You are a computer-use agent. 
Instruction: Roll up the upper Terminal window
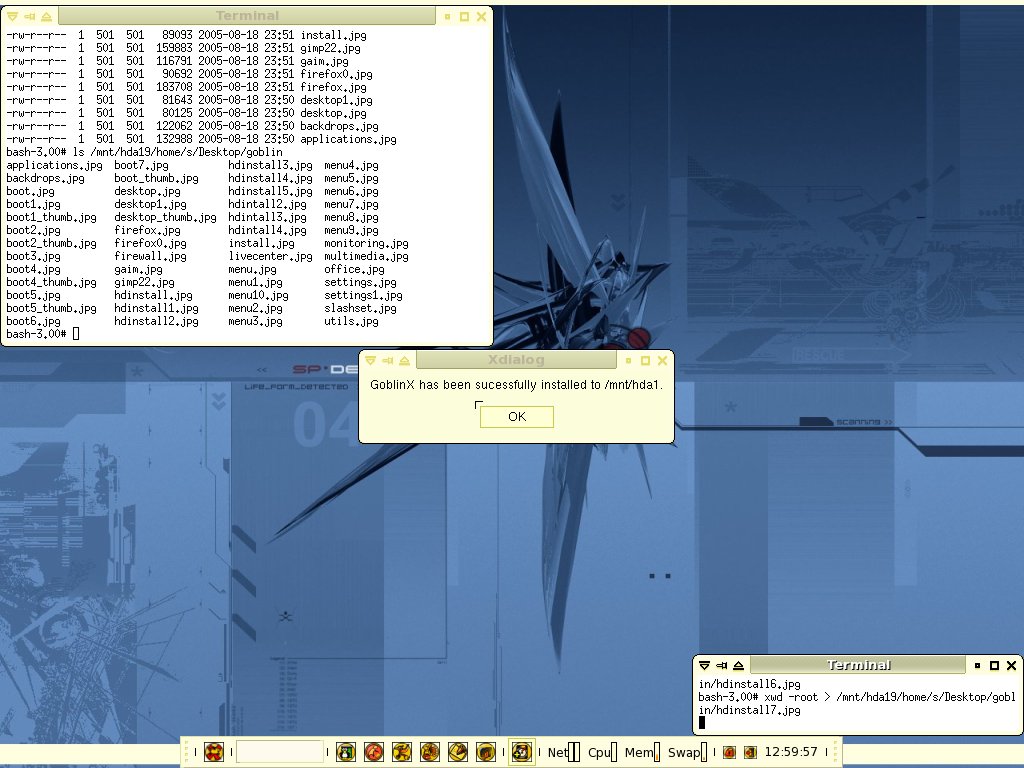tap(46, 16)
